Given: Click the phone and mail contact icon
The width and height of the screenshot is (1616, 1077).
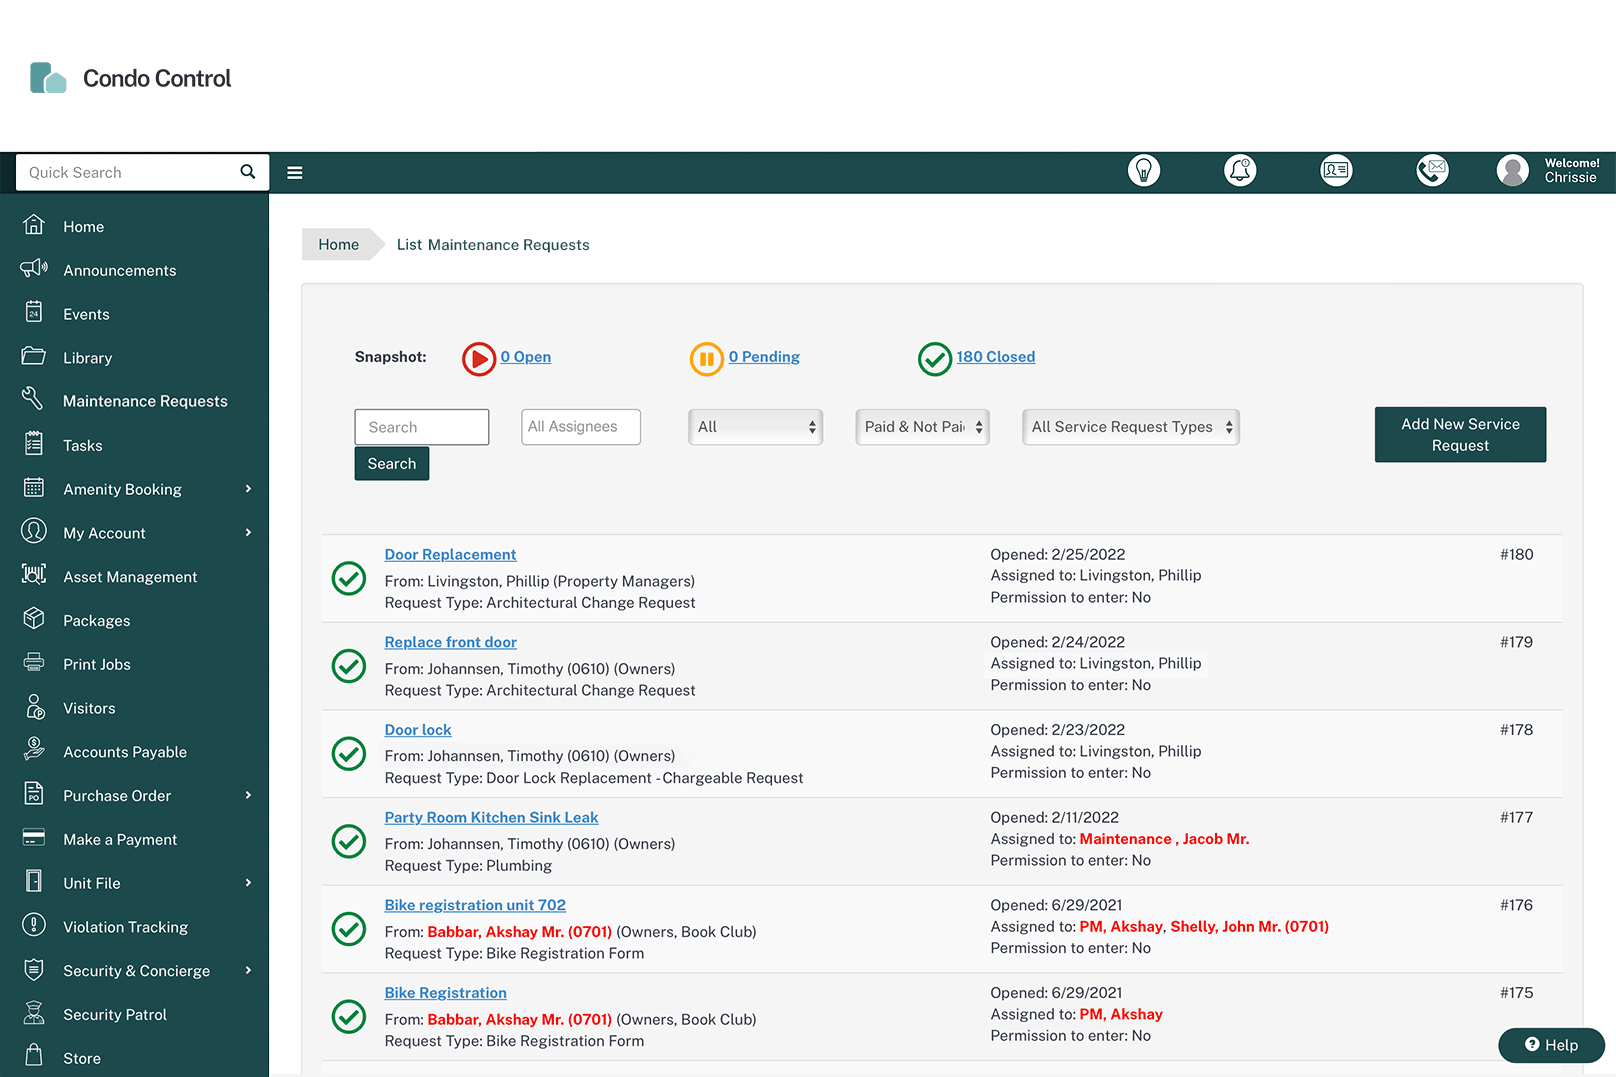Looking at the screenshot, I should [1432, 171].
